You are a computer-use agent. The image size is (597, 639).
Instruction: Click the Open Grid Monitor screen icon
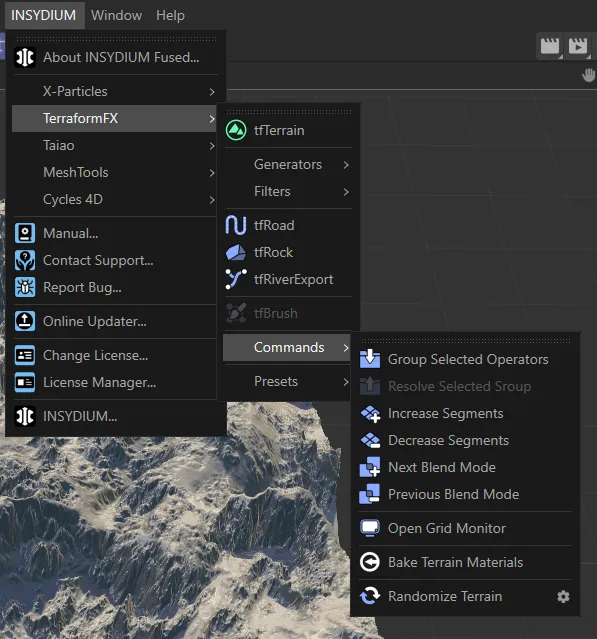click(x=370, y=528)
